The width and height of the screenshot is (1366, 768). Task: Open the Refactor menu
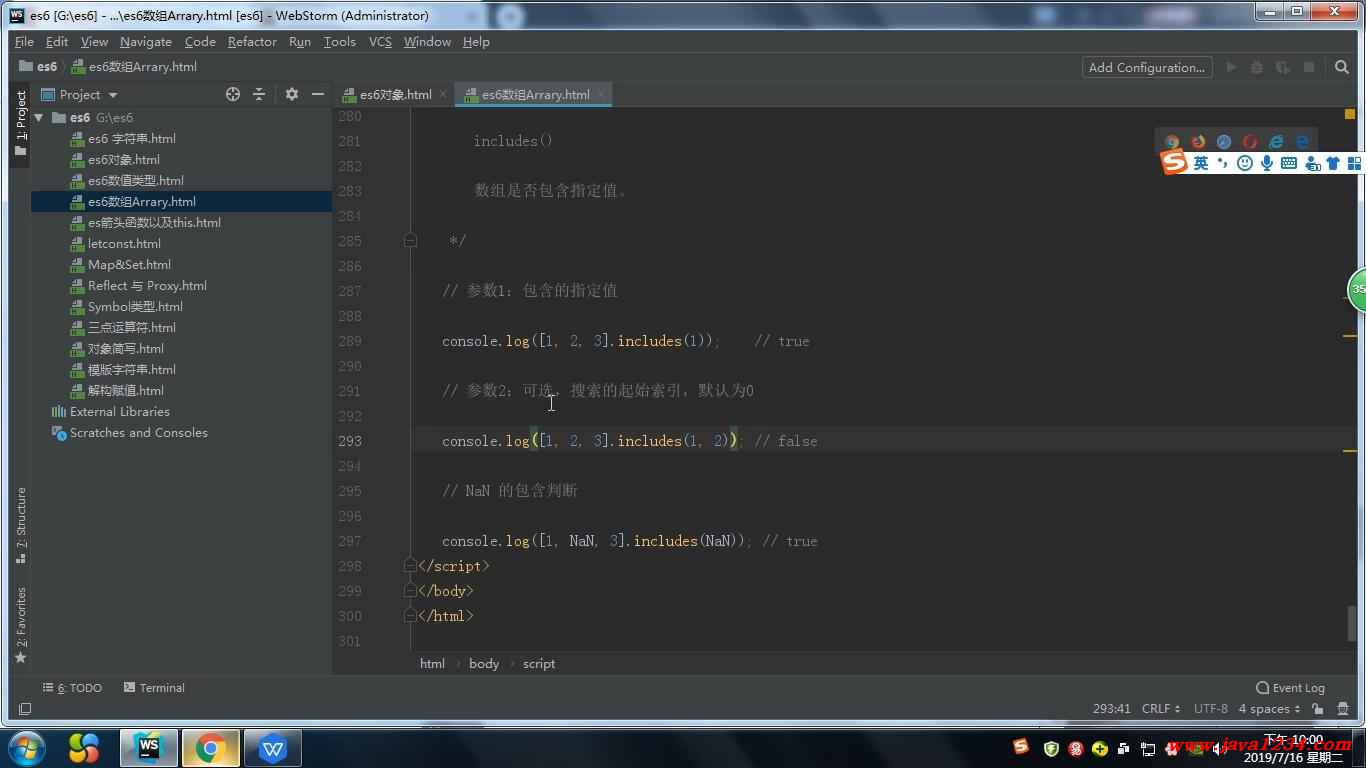point(252,41)
